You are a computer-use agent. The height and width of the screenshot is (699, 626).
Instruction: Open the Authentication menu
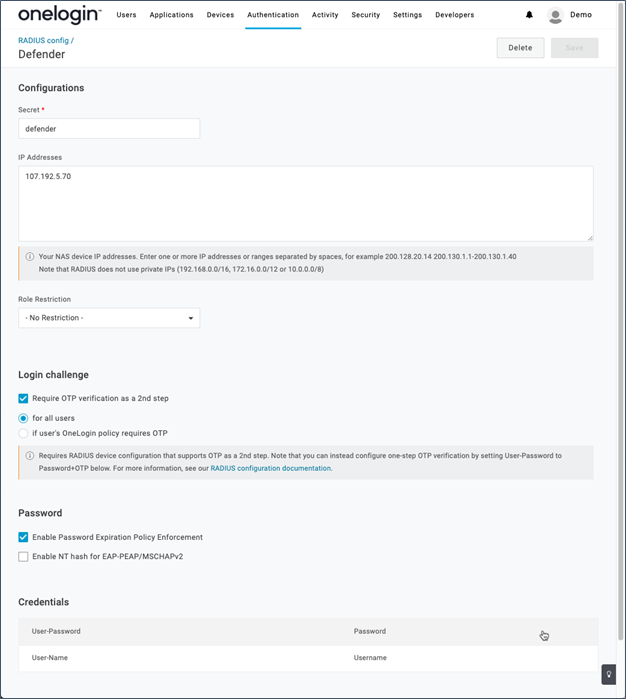273,15
